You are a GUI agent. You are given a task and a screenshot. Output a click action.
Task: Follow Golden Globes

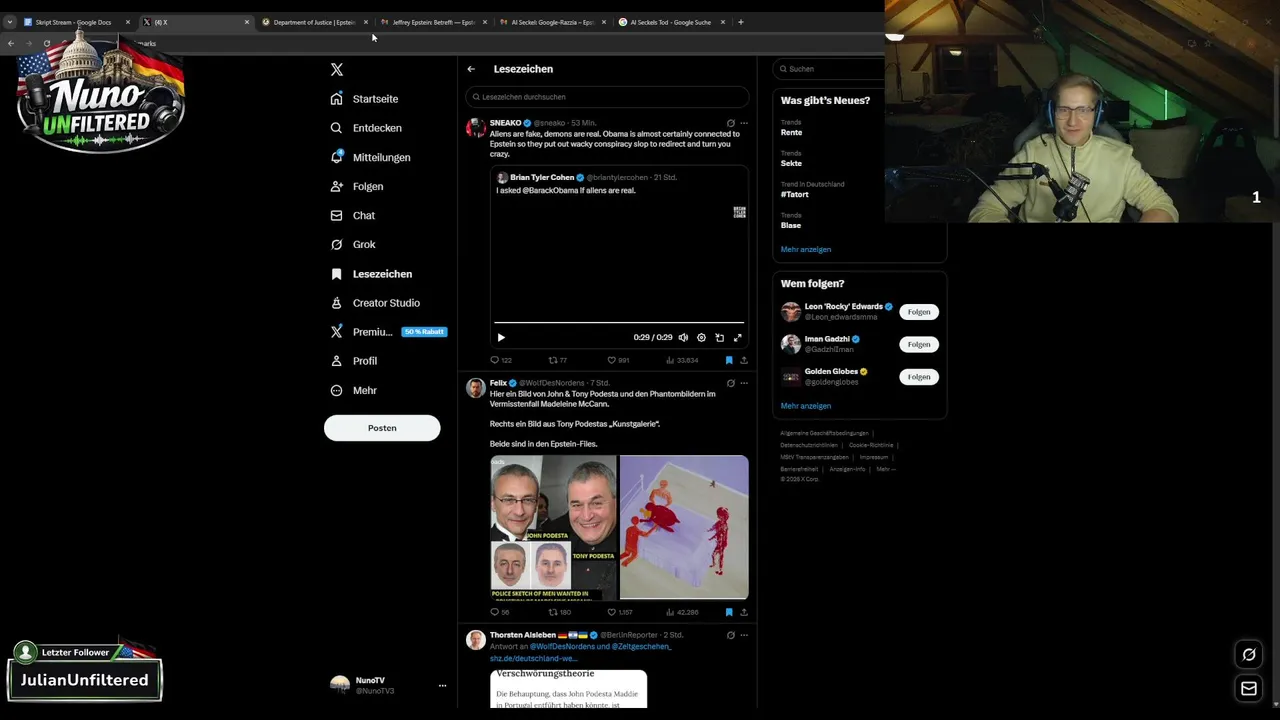(x=919, y=377)
